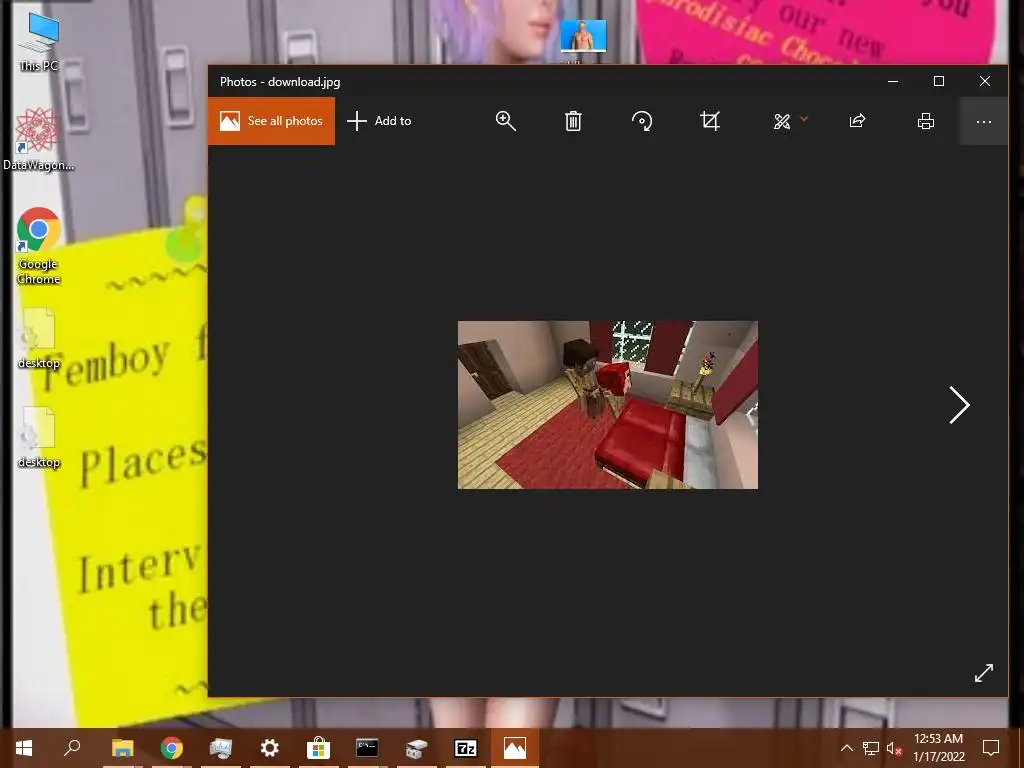Open File Explorer from taskbar

(122, 748)
